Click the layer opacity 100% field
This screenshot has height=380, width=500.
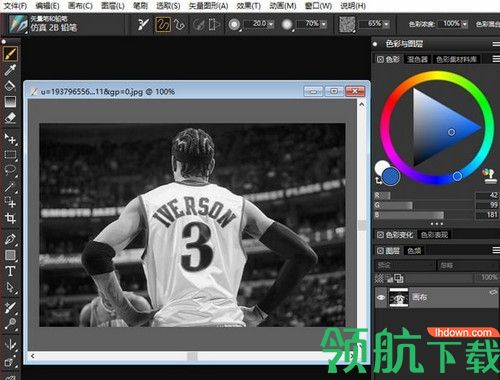pyautogui.click(x=487, y=277)
